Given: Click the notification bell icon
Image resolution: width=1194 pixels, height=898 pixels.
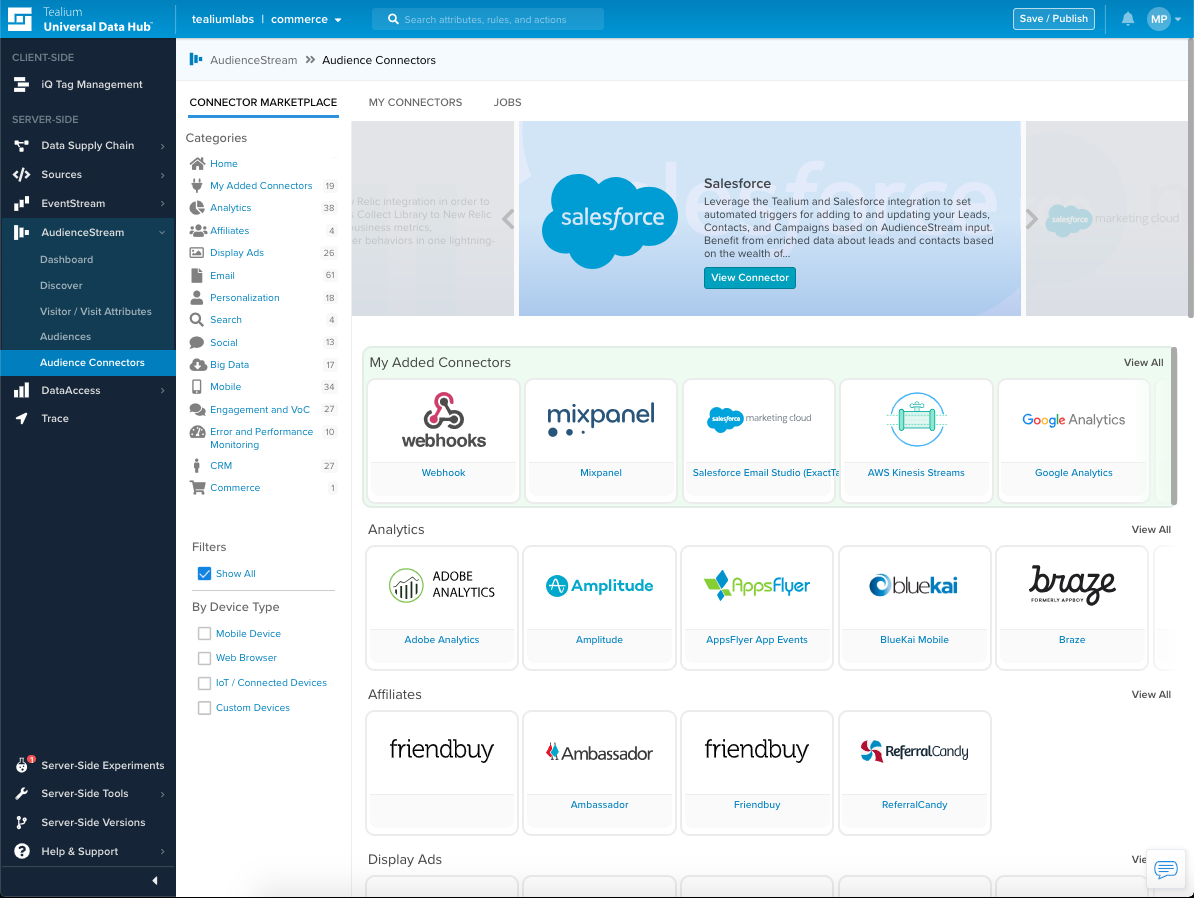Looking at the screenshot, I should pyautogui.click(x=1128, y=19).
